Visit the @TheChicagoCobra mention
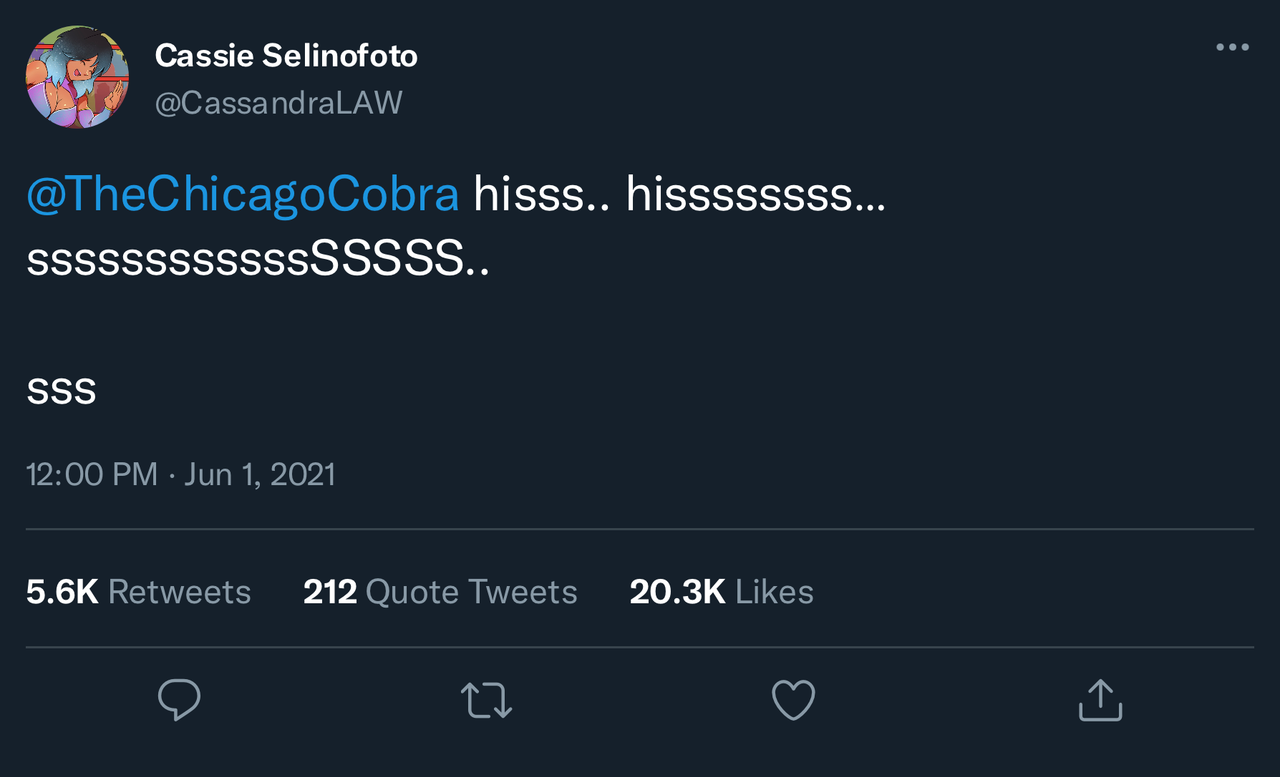The width and height of the screenshot is (1280, 777). pos(243,195)
